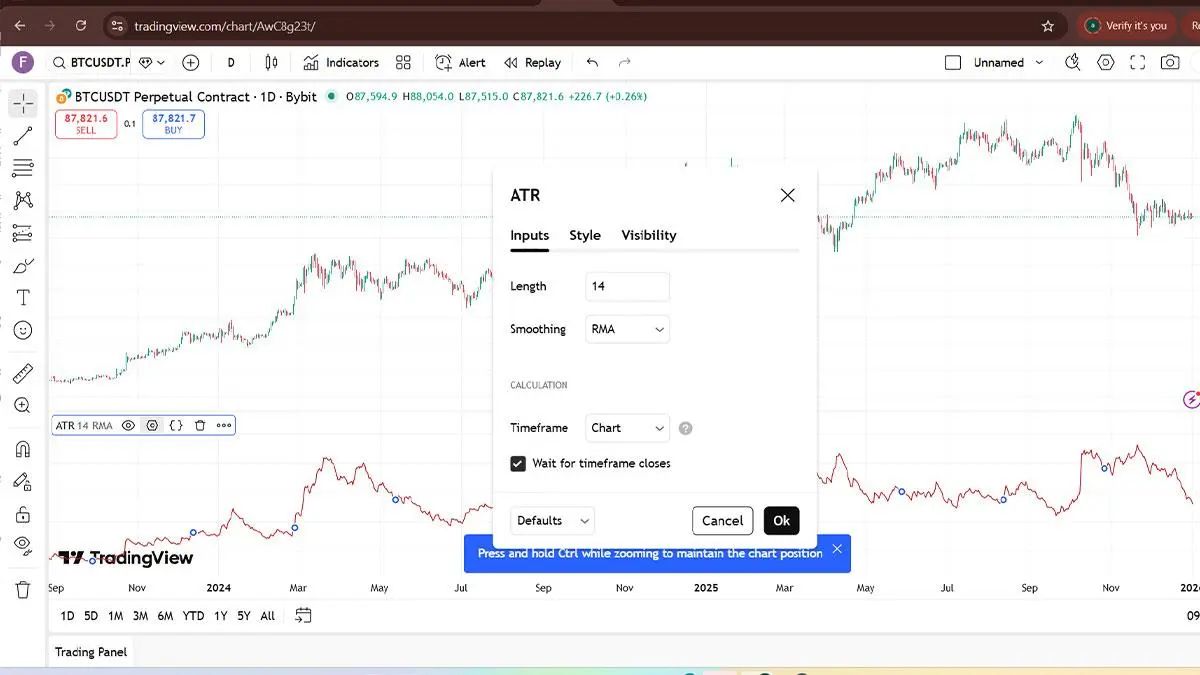
Task: Select the ruler measure tool
Action: [x=23, y=373]
